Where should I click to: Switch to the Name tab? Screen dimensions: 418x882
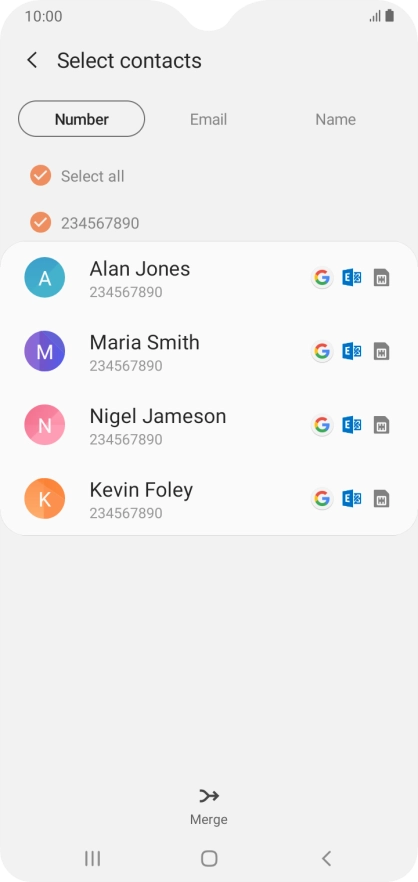335,119
